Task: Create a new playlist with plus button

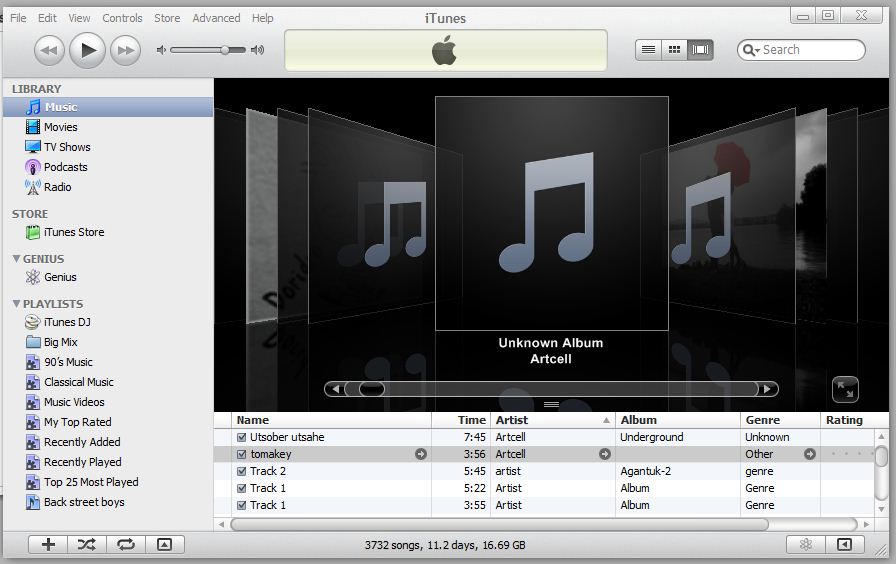Action: pyautogui.click(x=48, y=544)
